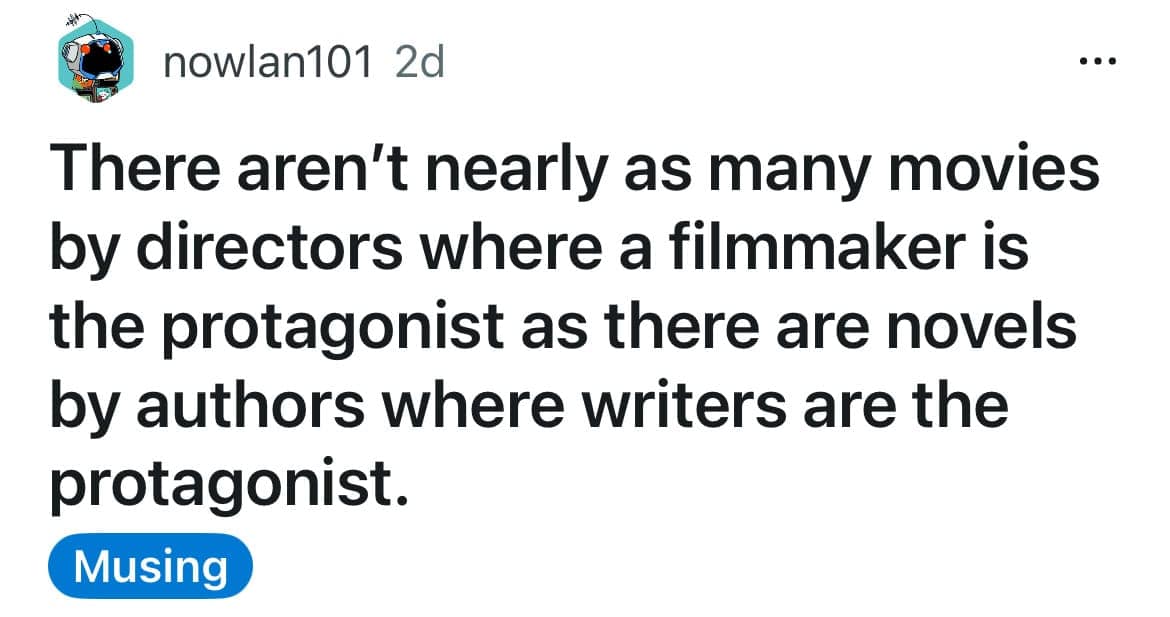Open the three-dot post options menu
Screen dimensions: 1170x617
[x=1097, y=61]
